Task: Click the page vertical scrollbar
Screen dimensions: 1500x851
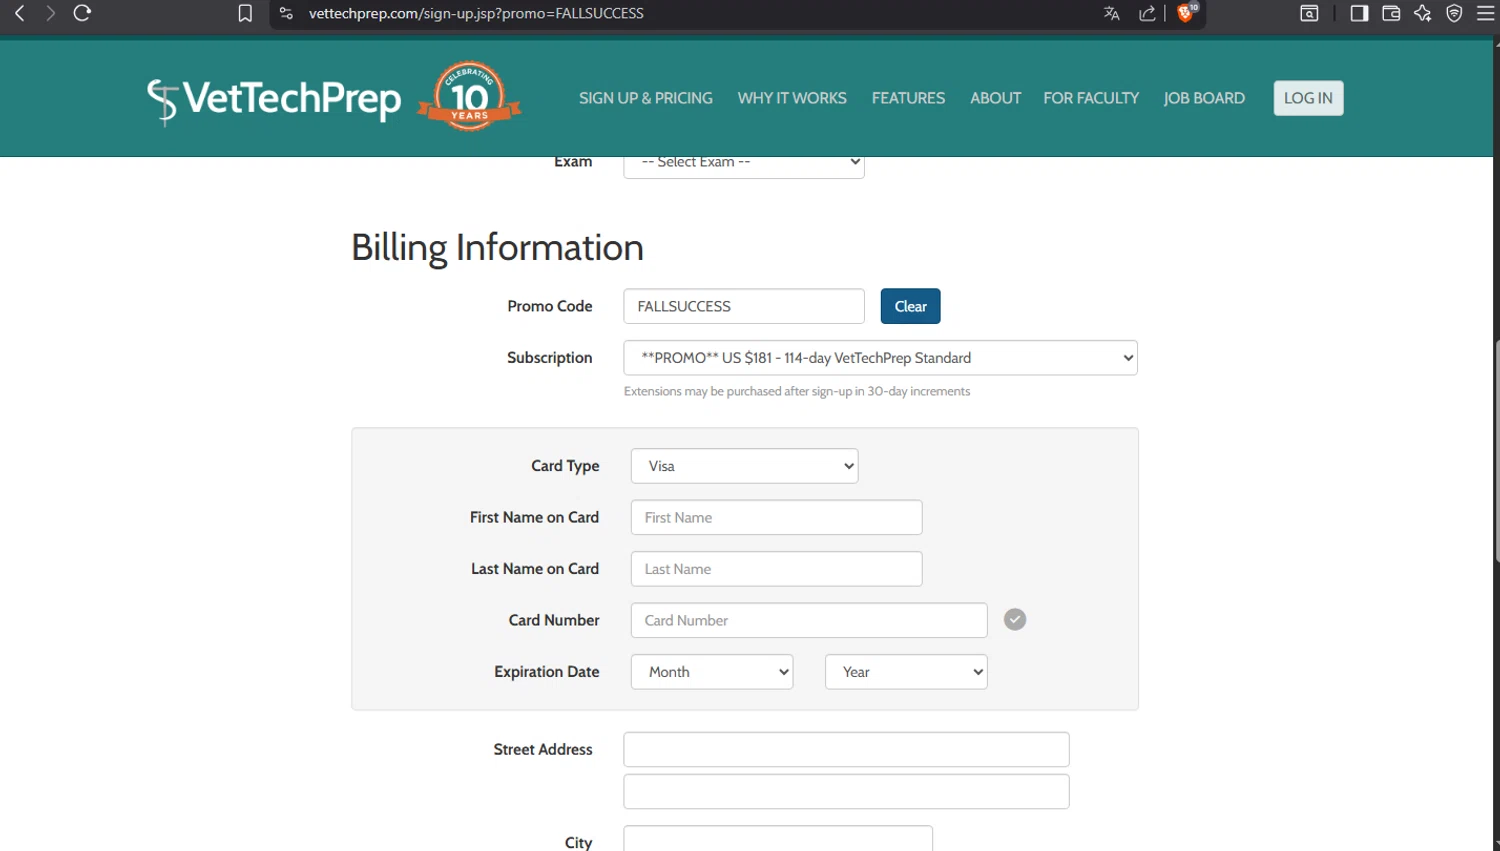Action: pos(1496,450)
